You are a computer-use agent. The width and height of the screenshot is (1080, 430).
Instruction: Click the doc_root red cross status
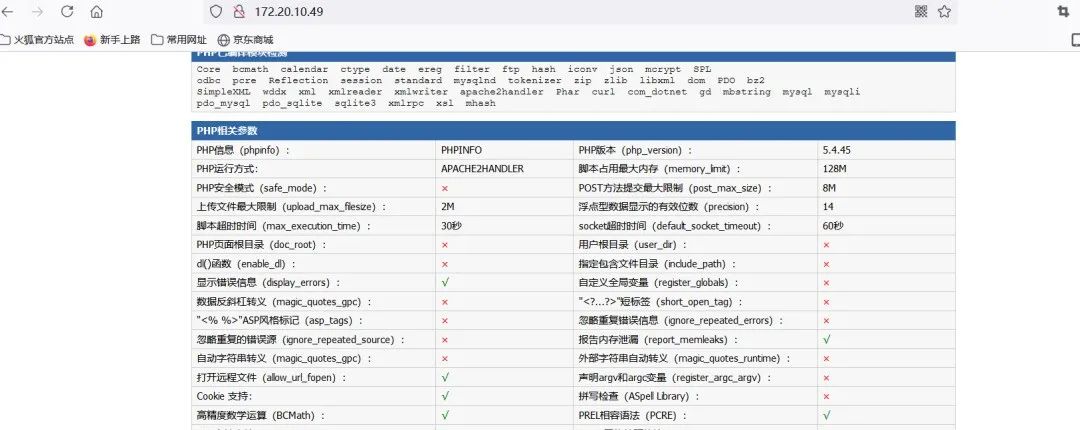coord(445,245)
